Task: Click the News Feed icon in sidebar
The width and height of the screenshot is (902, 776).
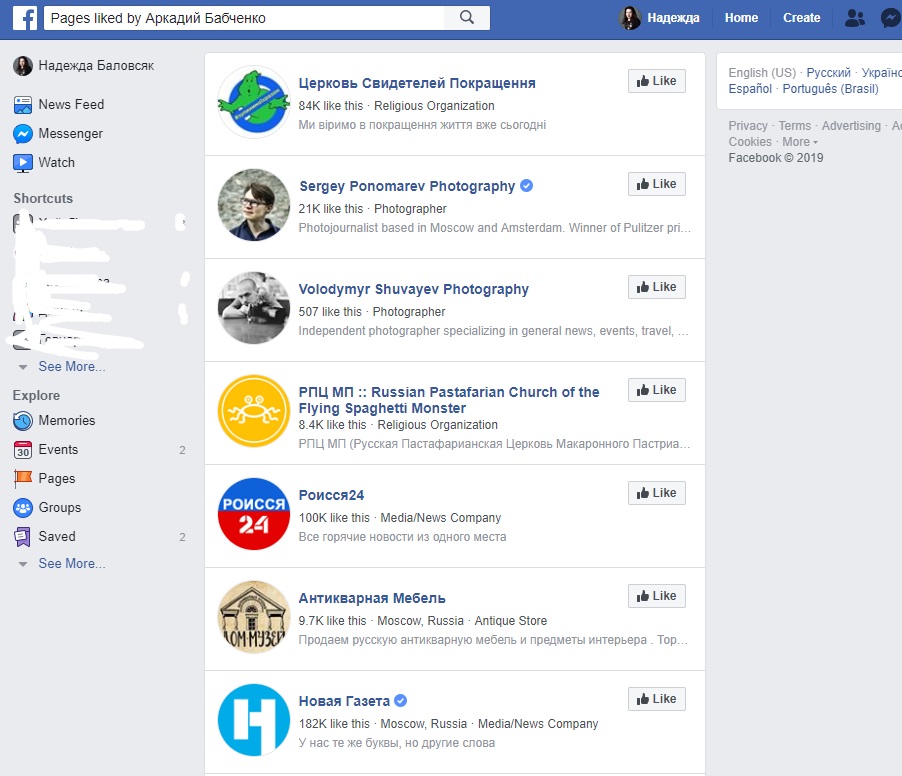Action: tap(23, 105)
